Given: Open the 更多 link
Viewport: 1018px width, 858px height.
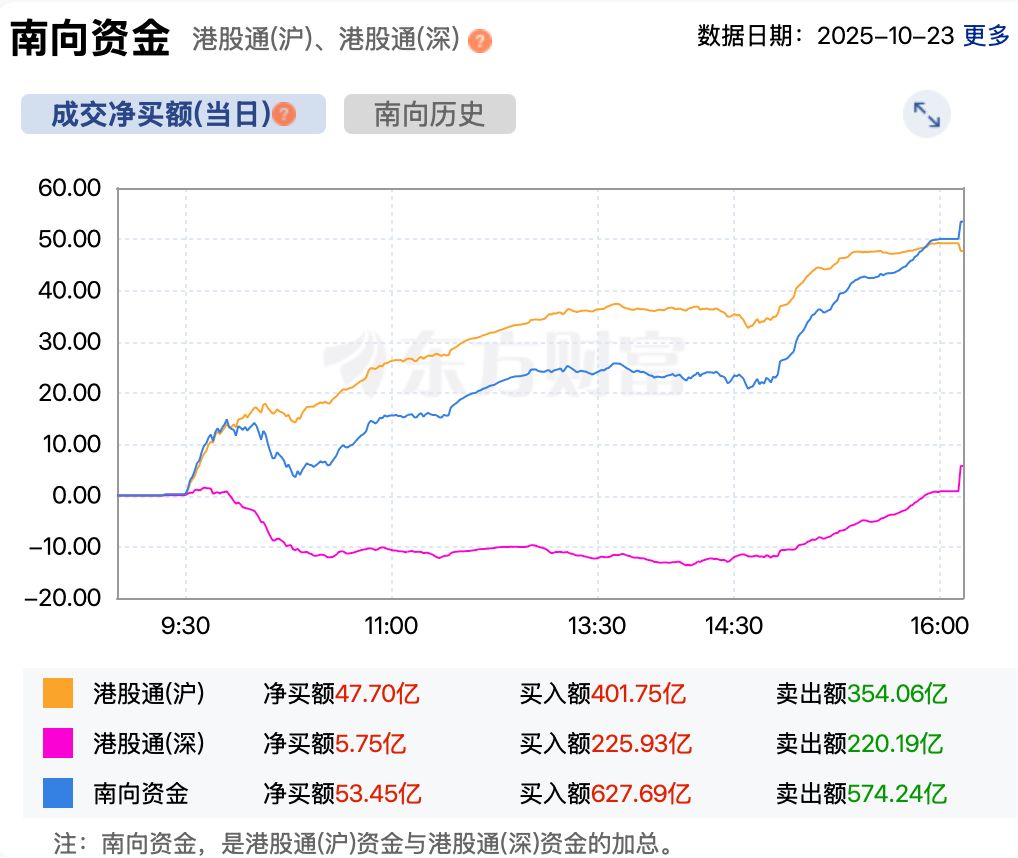Looking at the screenshot, I should point(986,36).
